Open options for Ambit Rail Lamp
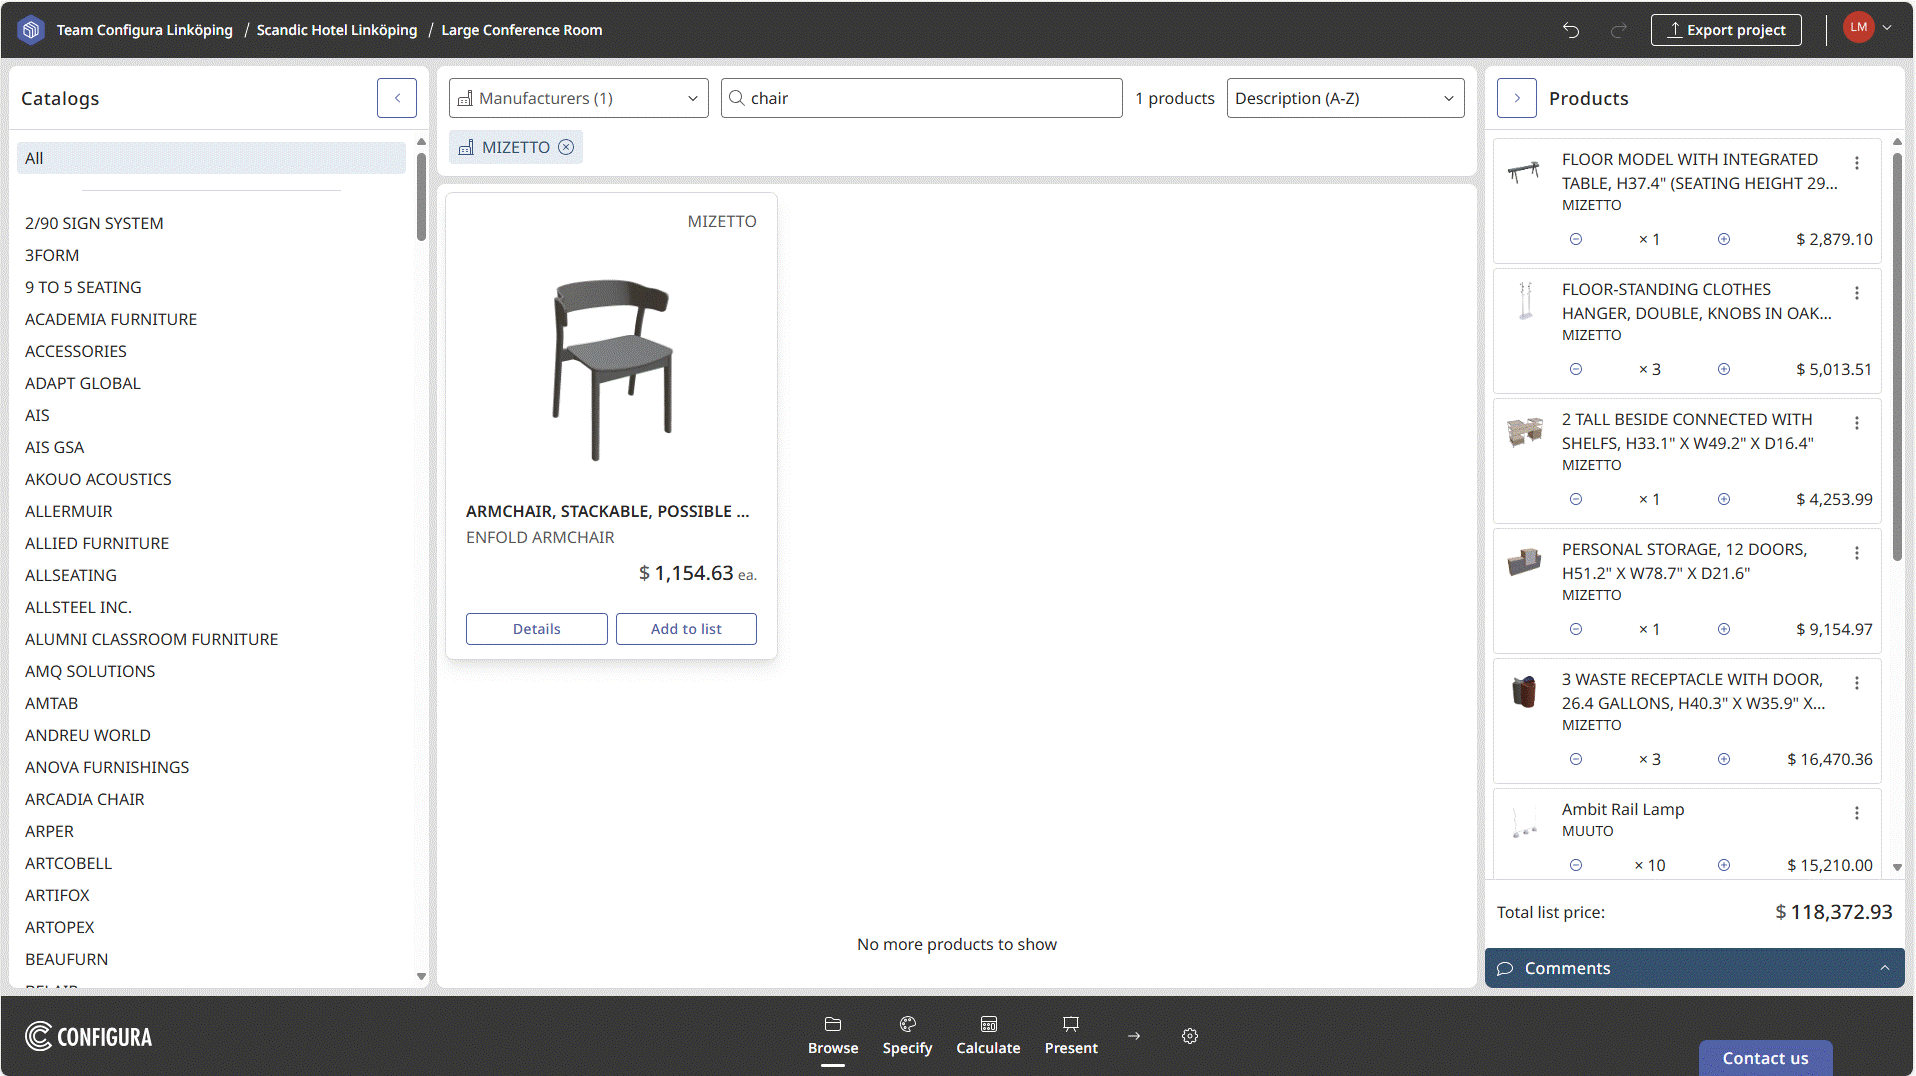The image size is (1916, 1076). [x=1857, y=813]
